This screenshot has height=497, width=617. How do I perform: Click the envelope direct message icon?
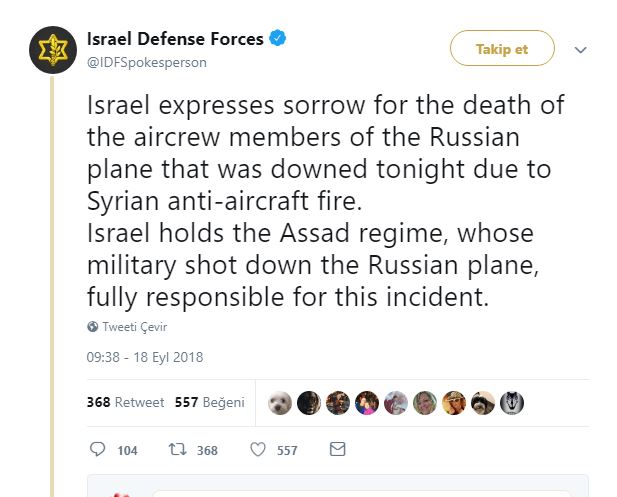click(x=337, y=450)
